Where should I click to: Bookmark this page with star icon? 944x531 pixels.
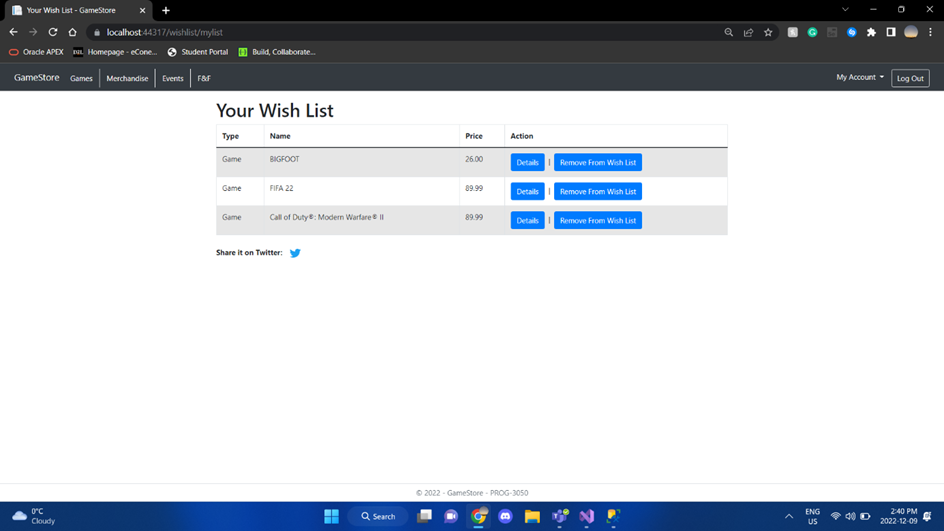pyautogui.click(x=768, y=33)
